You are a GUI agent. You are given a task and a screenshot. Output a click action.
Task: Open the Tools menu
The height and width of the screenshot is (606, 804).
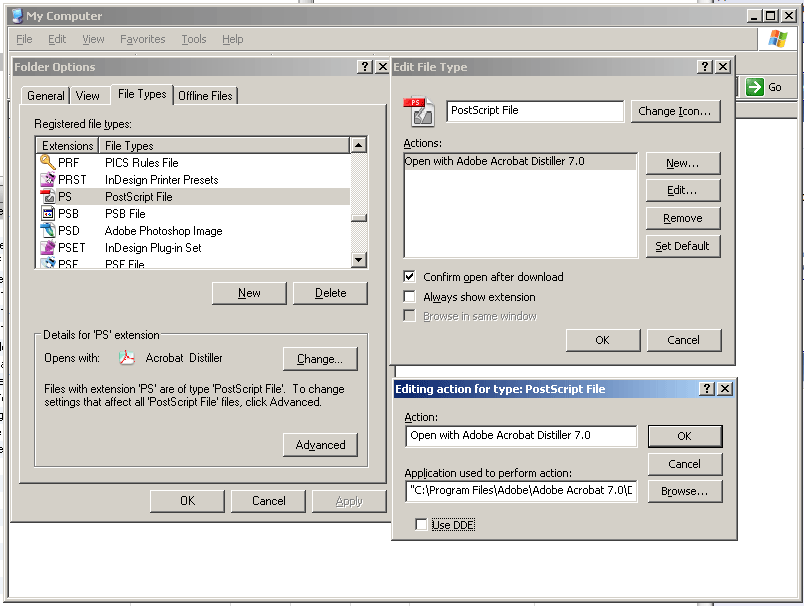pos(194,39)
